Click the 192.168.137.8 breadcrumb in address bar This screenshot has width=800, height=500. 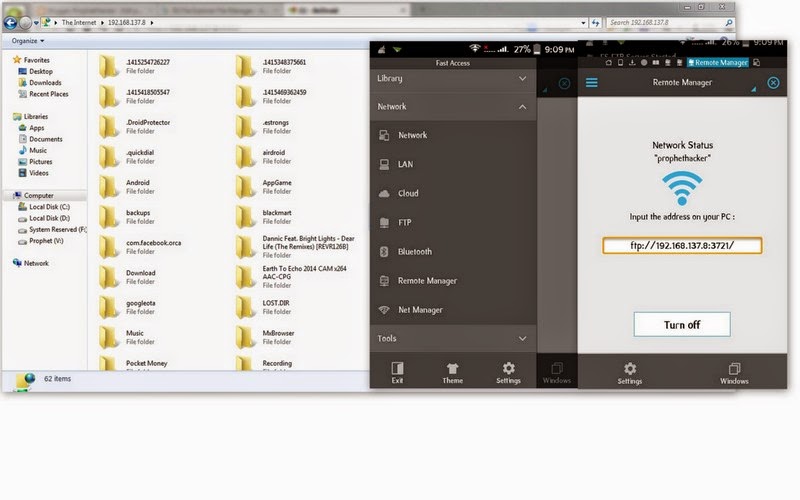127,22
